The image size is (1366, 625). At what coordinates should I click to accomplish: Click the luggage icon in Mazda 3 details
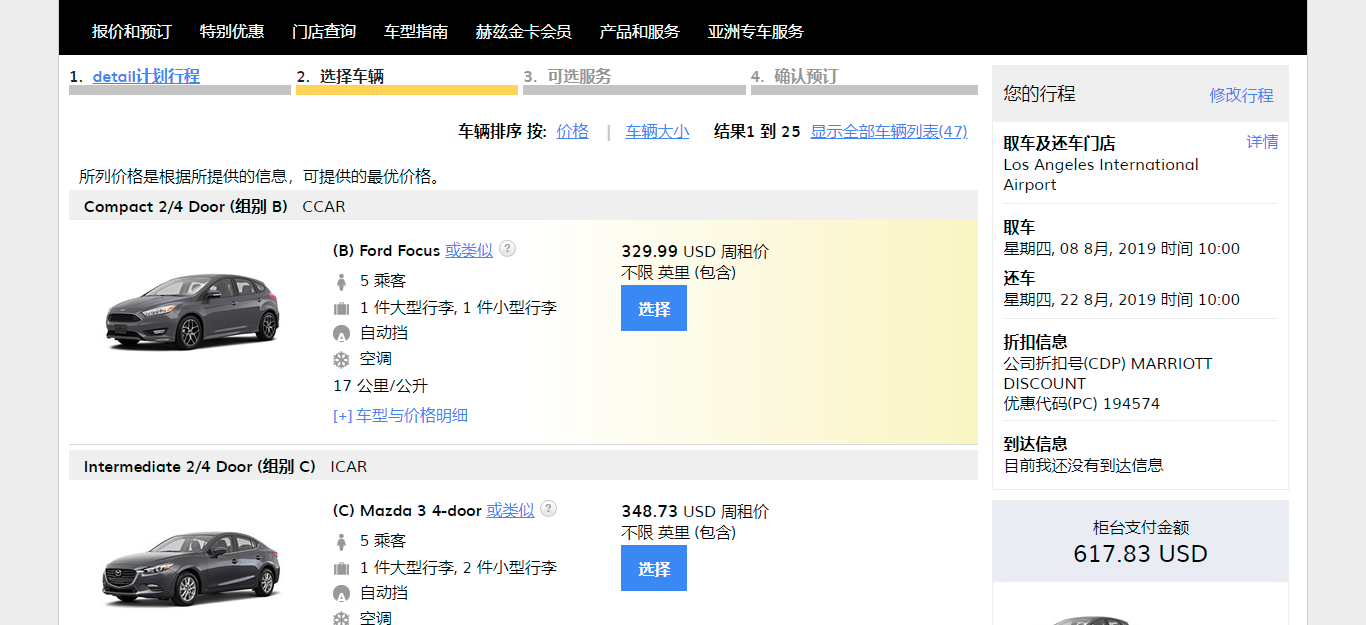(341, 568)
